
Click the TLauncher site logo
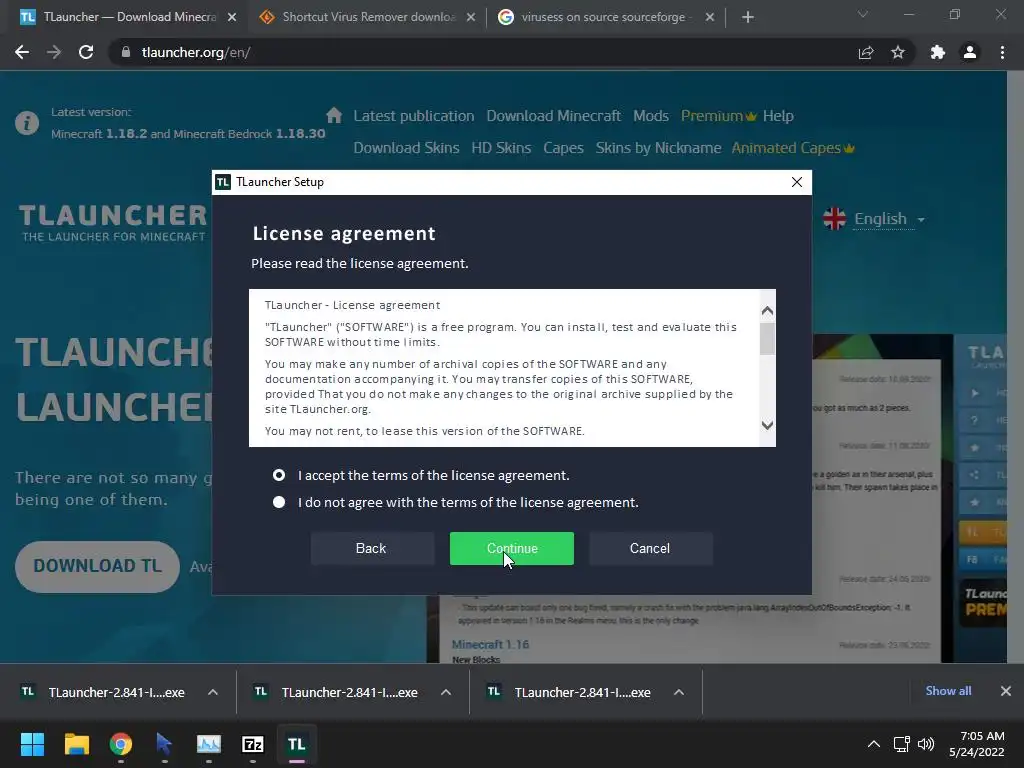(113, 223)
